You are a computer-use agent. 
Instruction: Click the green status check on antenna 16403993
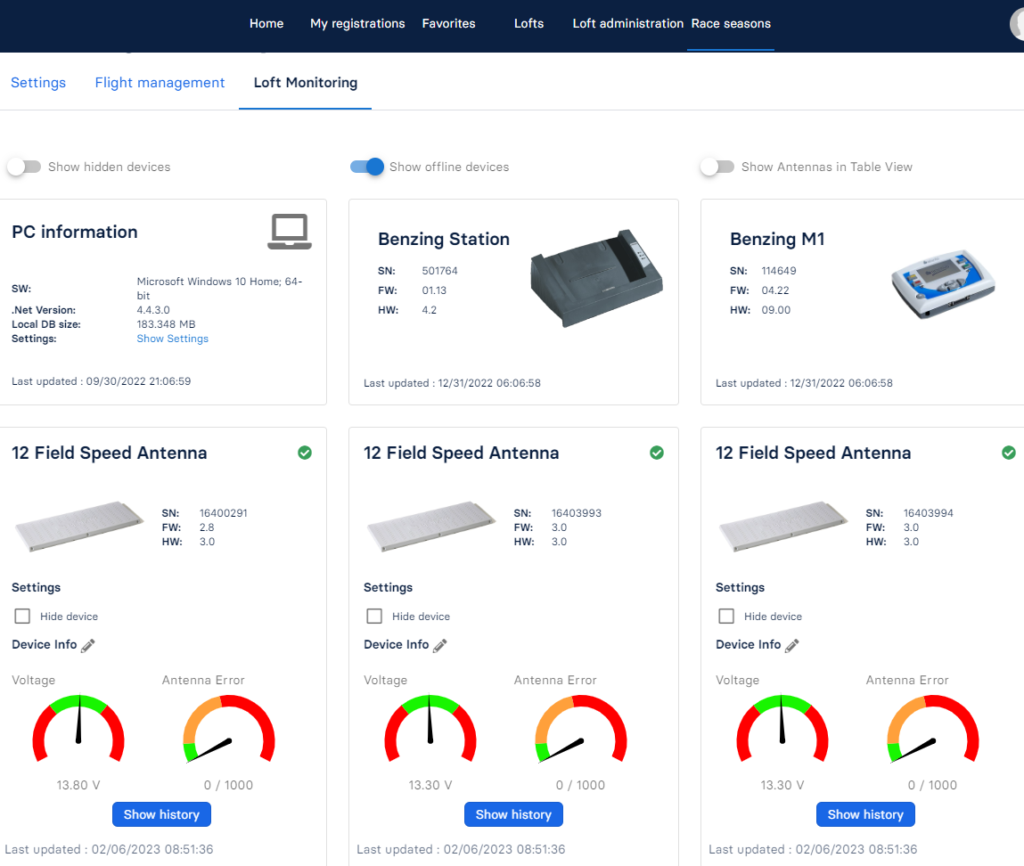click(657, 453)
